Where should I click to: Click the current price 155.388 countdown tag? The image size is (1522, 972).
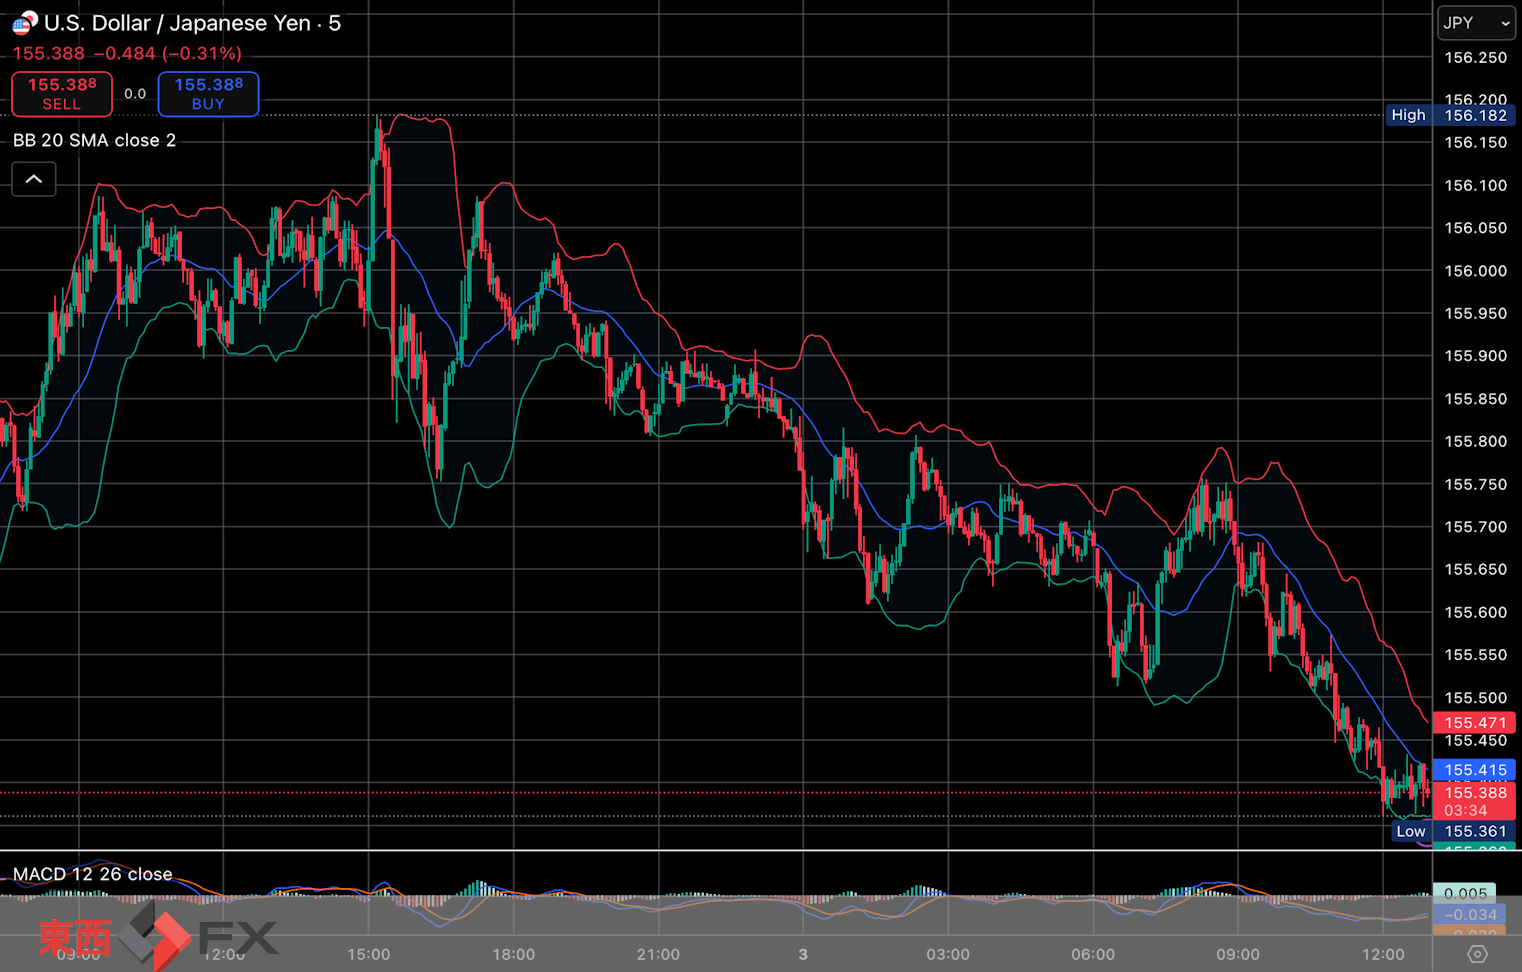[x=1474, y=801]
